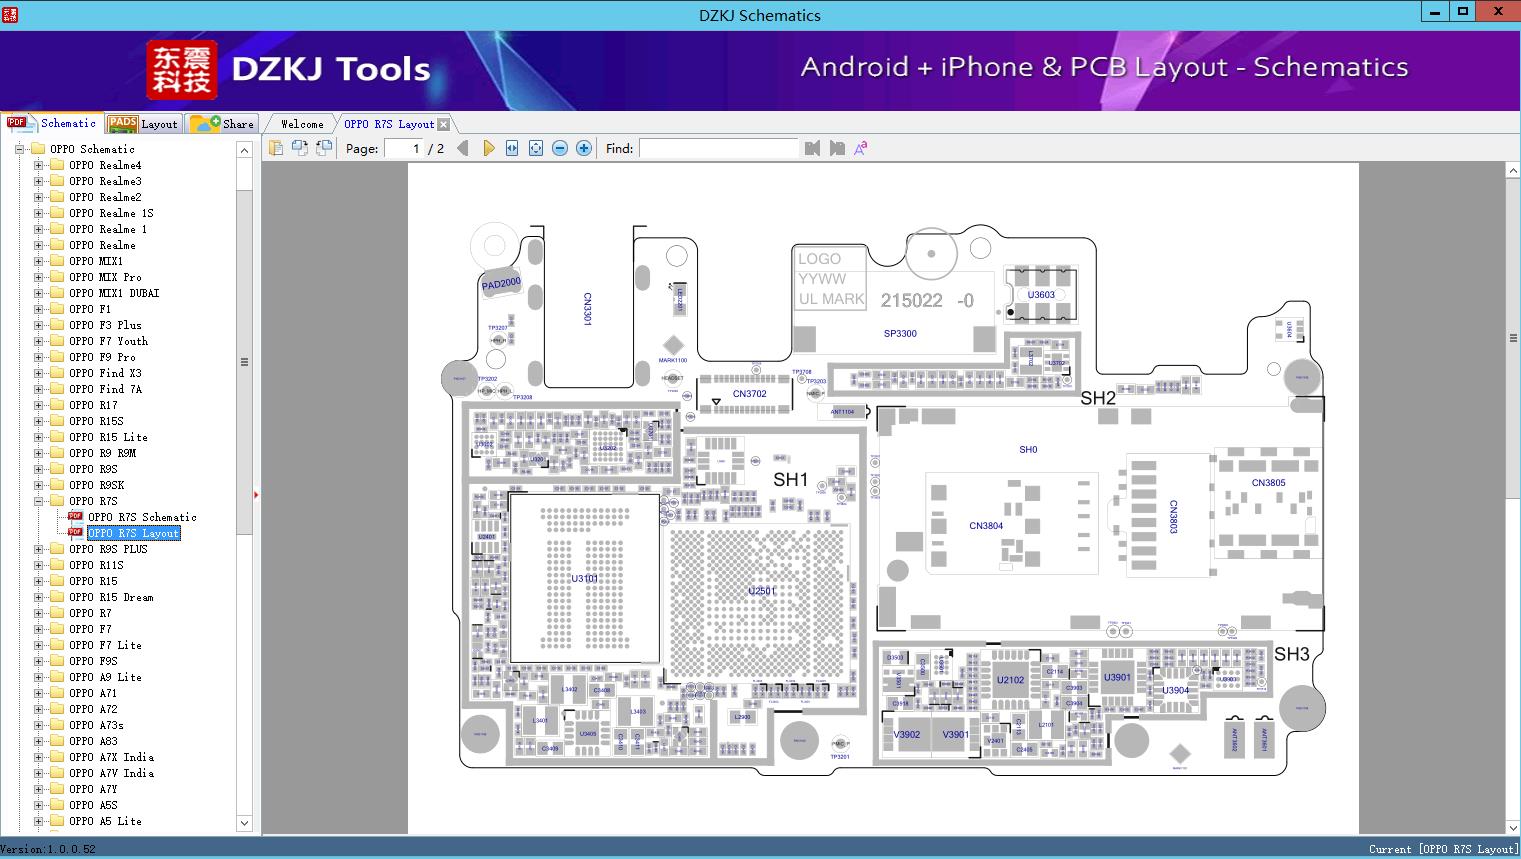The width and height of the screenshot is (1521, 859).
Task: Select the OPPO Realme 1S folder
Action: point(111,213)
